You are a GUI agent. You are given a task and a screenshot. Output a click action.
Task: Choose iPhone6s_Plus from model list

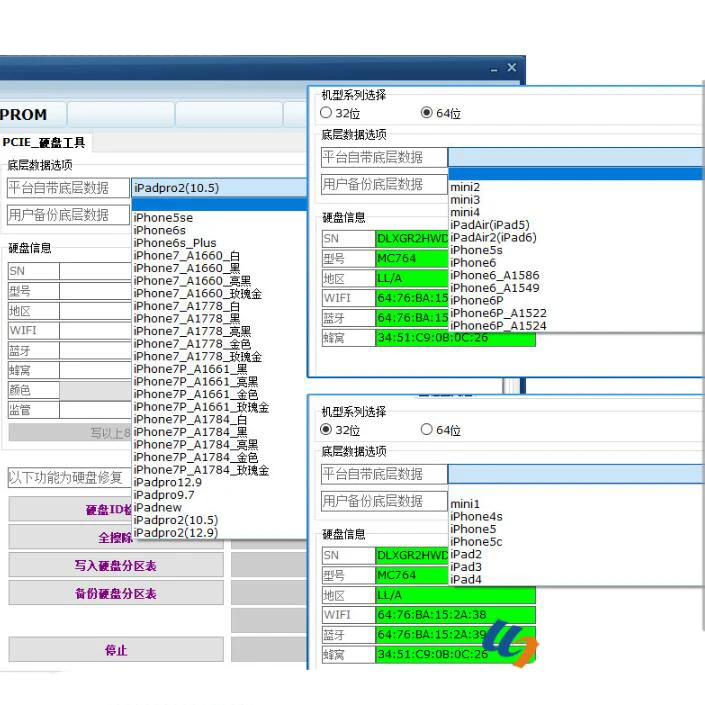[x=175, y=243]
